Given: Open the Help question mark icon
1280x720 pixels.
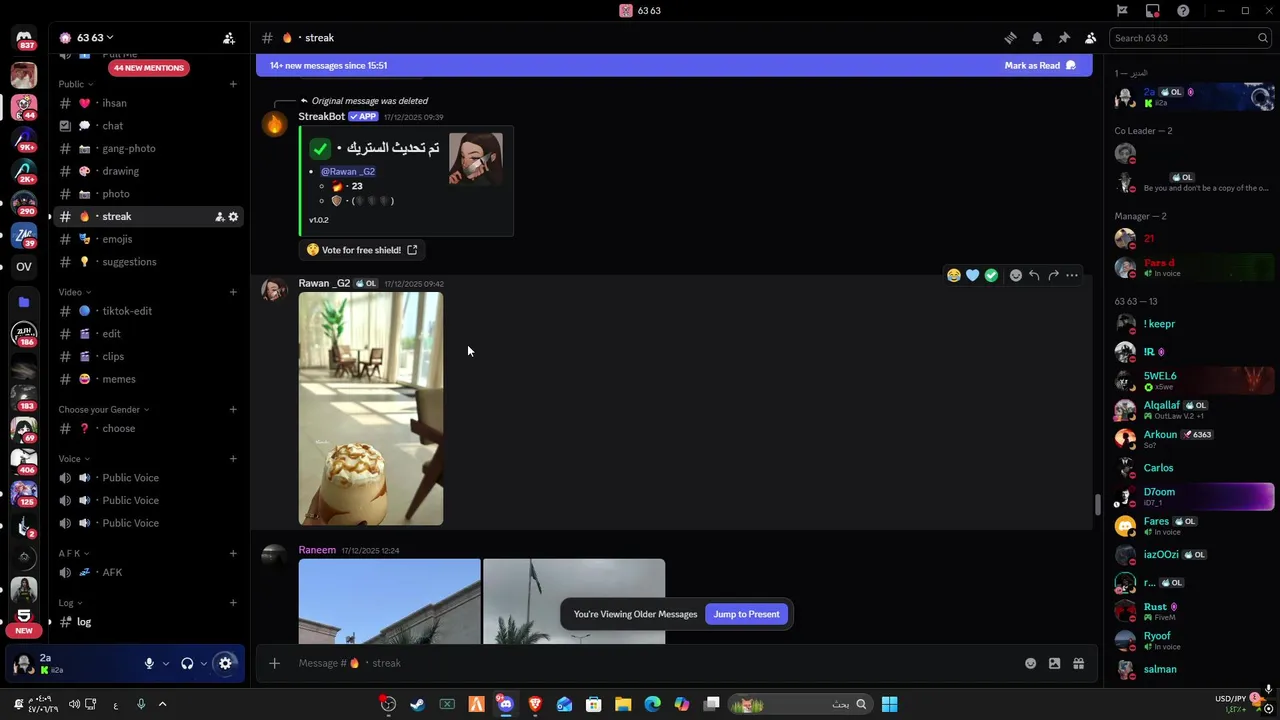Looking at the screenshot, I should click(x=1184, y=11).
